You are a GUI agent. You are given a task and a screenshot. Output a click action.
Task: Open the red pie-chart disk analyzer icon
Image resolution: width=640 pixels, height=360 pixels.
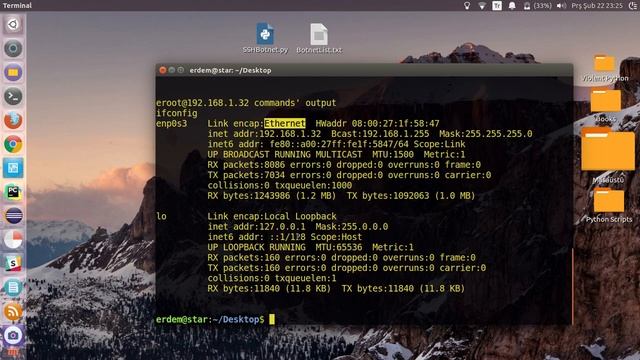13,240
